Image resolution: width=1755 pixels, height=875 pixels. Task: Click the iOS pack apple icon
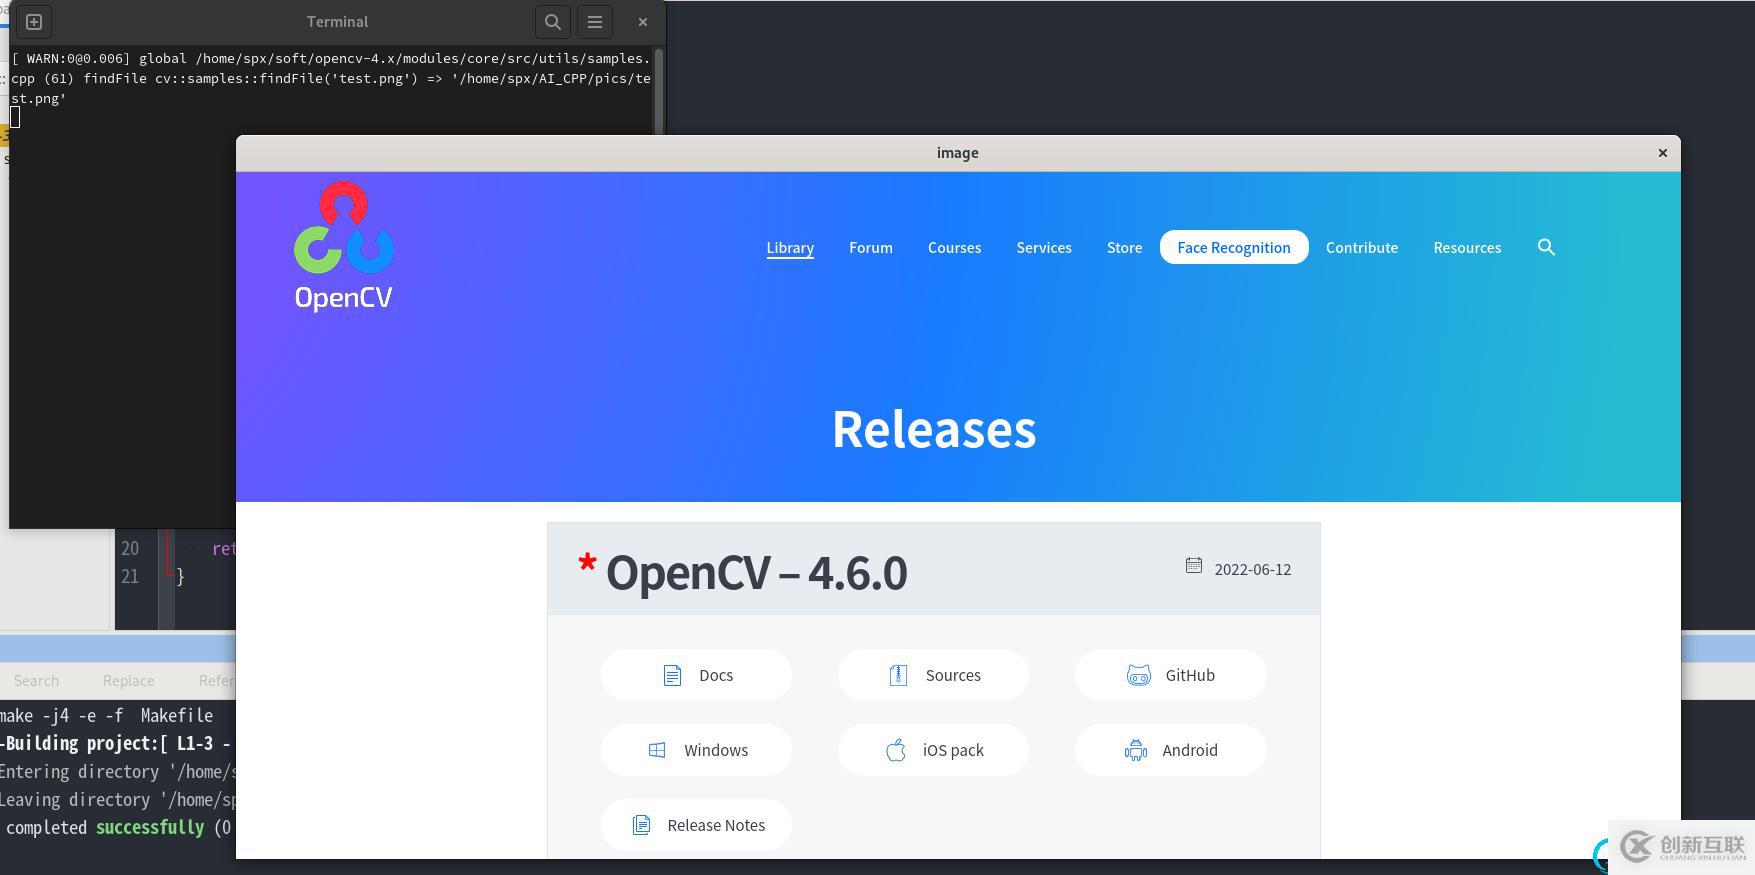(x=896, y=750)
